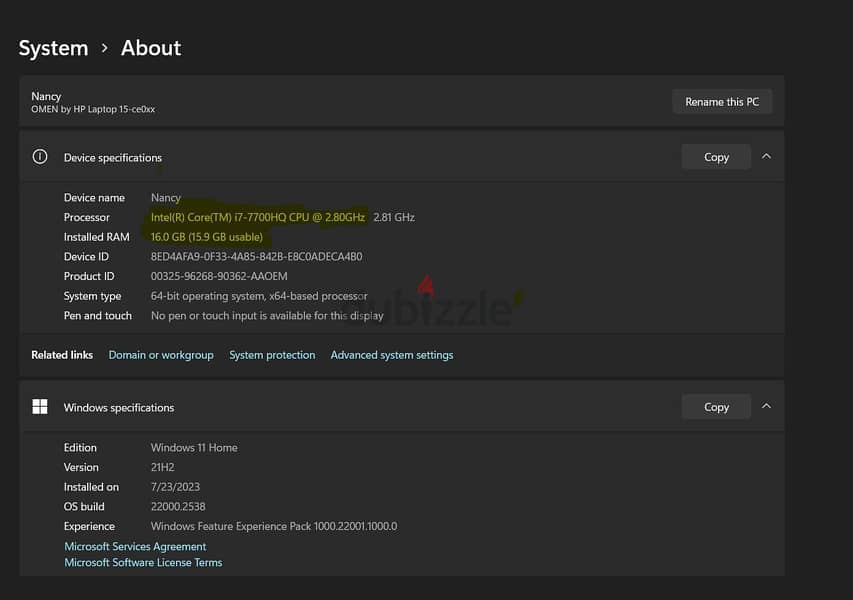Click the 64-bit operating system value
Image resolution: width=853 pixels, height=600 pixels.
point(259,296)
